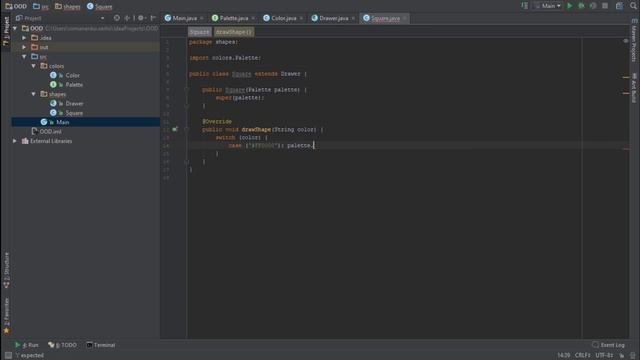Expand the .idea folder
The image size is (640, 360).
click(24, 38)
